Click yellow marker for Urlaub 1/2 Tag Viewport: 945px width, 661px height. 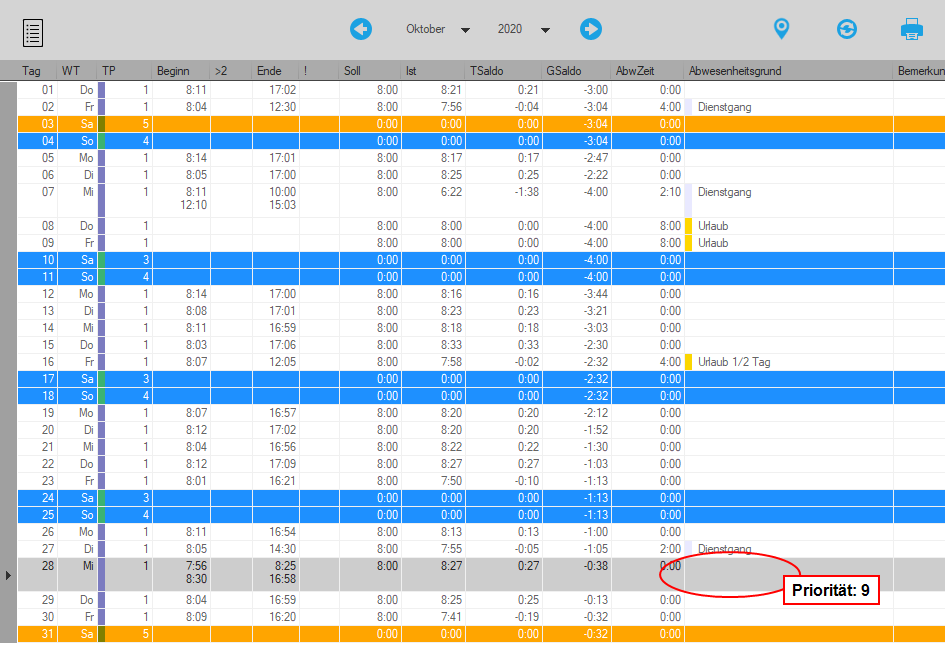click(x=688, y=362)
